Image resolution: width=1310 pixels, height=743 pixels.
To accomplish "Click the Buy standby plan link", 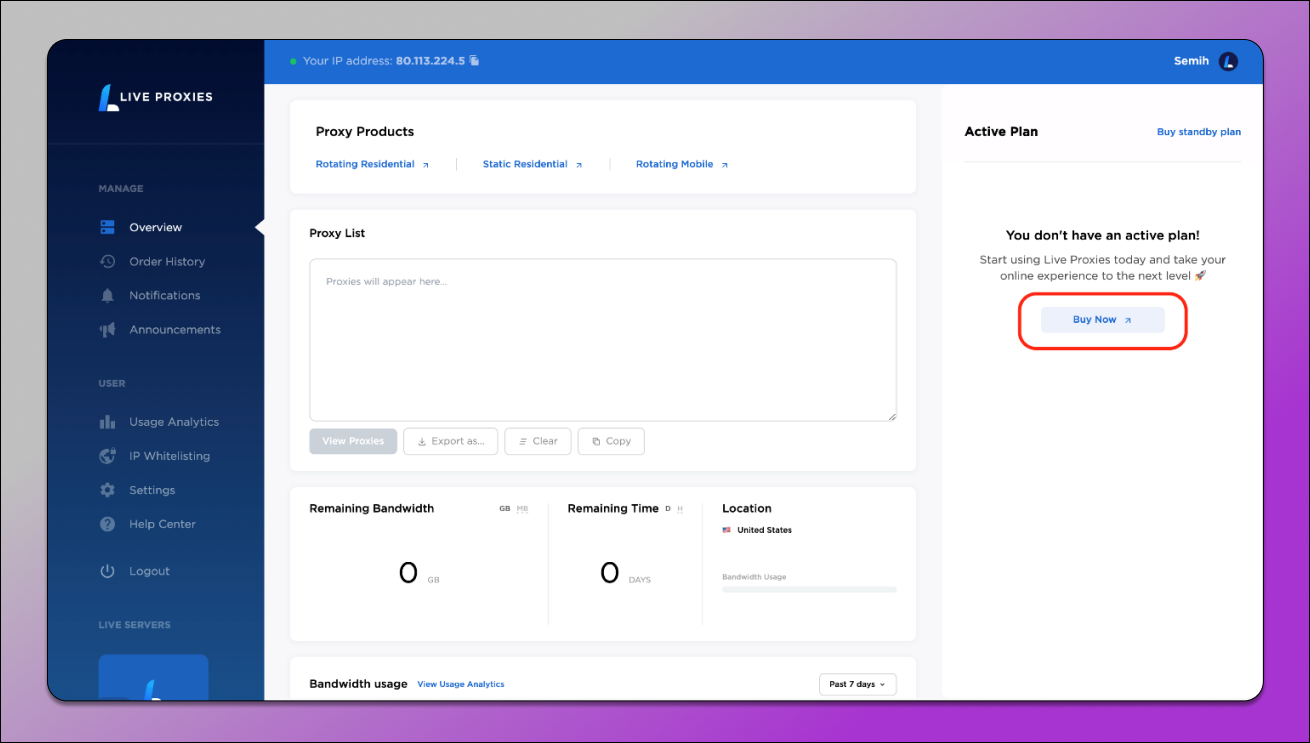I will click(x=1199, y=132).
